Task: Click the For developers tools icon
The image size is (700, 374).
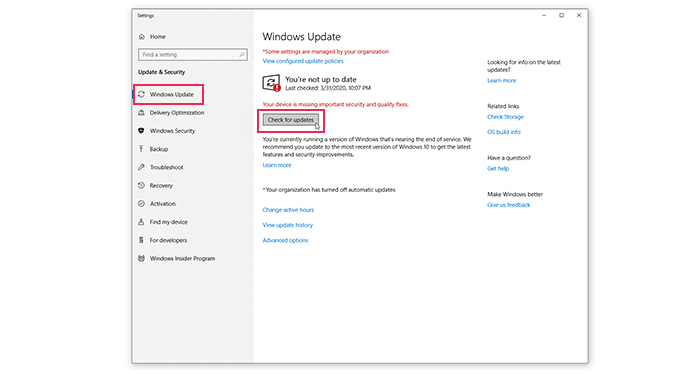Action: coord(142,240)
